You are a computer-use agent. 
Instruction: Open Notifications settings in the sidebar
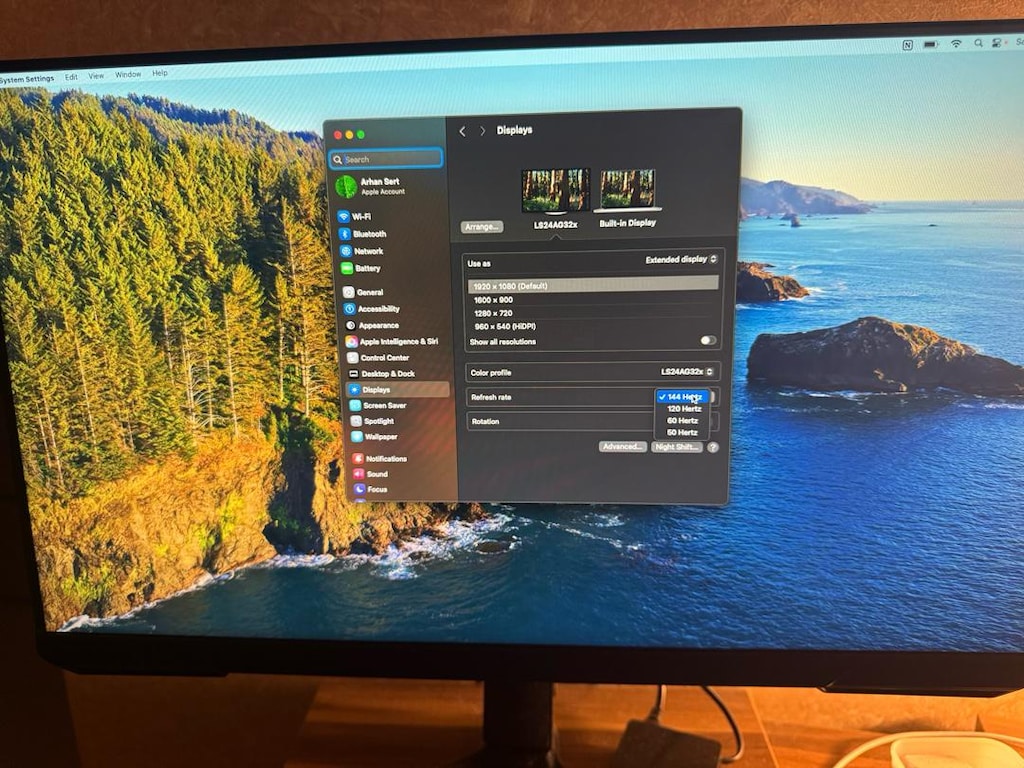(x=380, y=458)
